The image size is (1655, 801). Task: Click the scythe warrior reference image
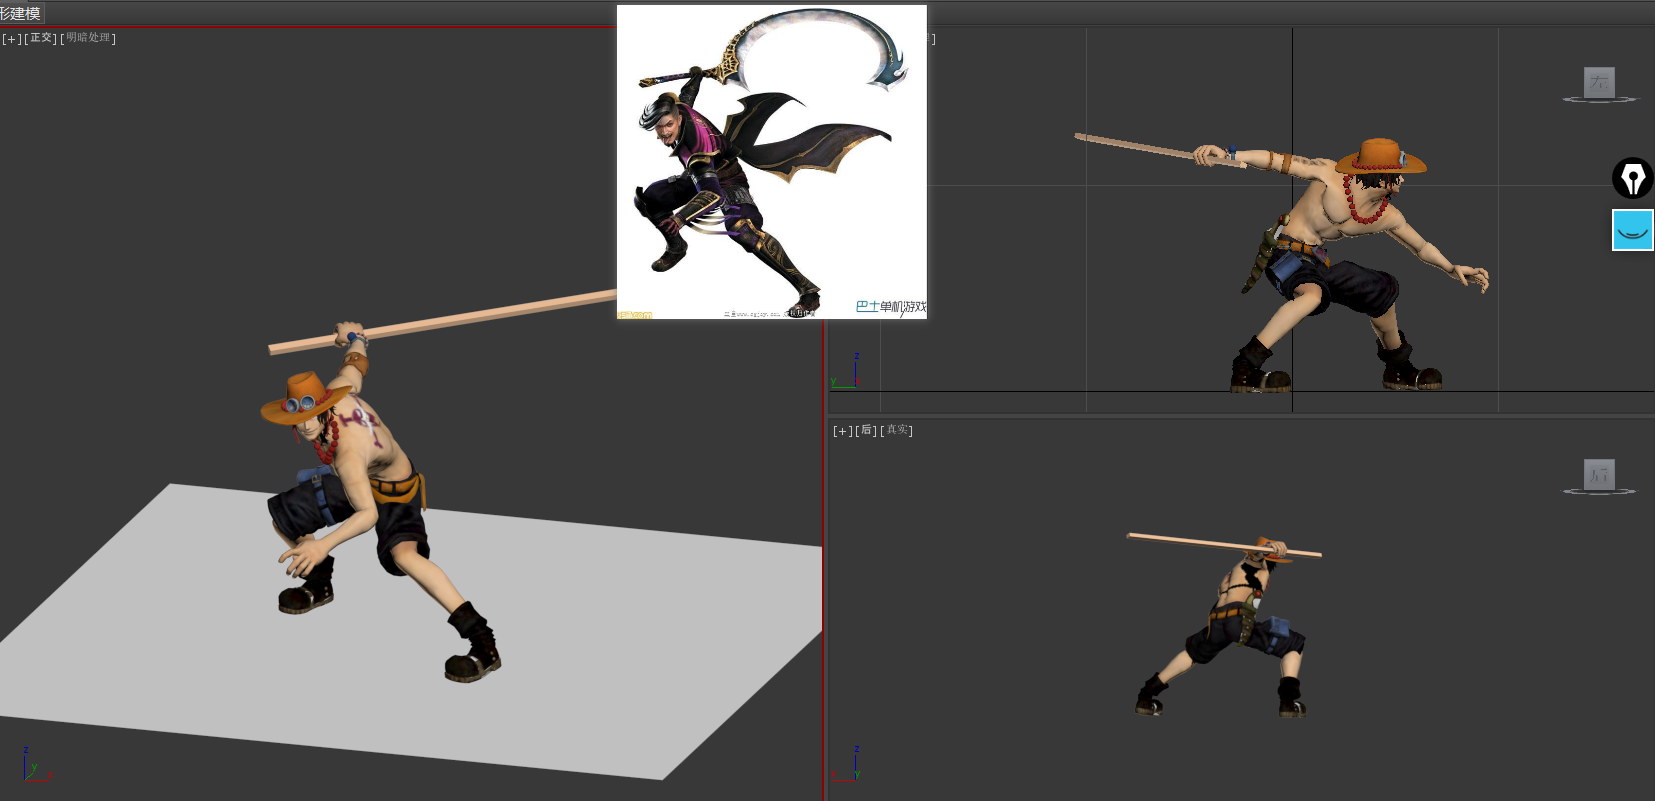pos(772,162)
